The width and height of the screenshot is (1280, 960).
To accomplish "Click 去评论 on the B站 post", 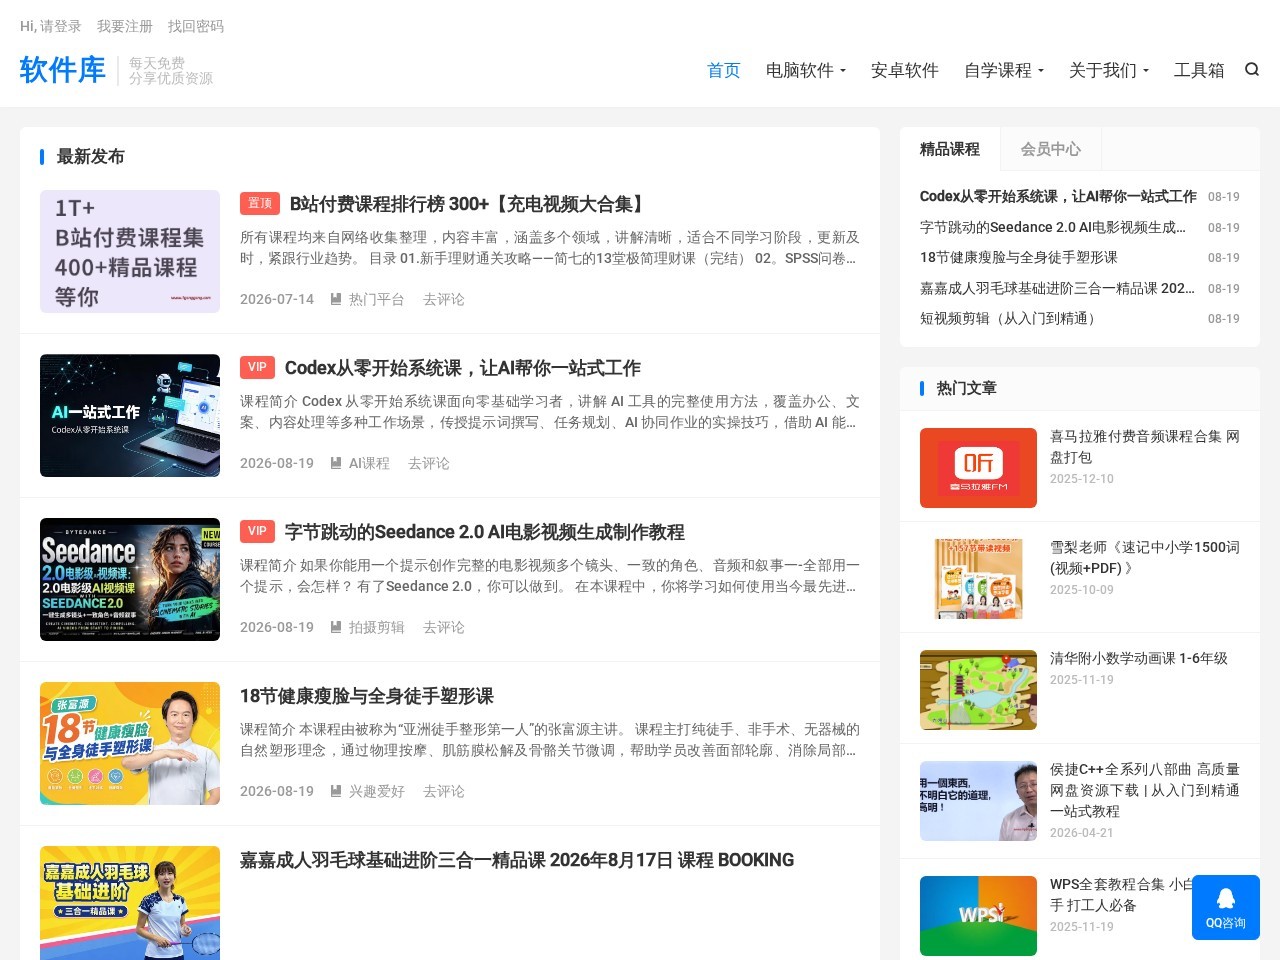I will click(444, 299).
